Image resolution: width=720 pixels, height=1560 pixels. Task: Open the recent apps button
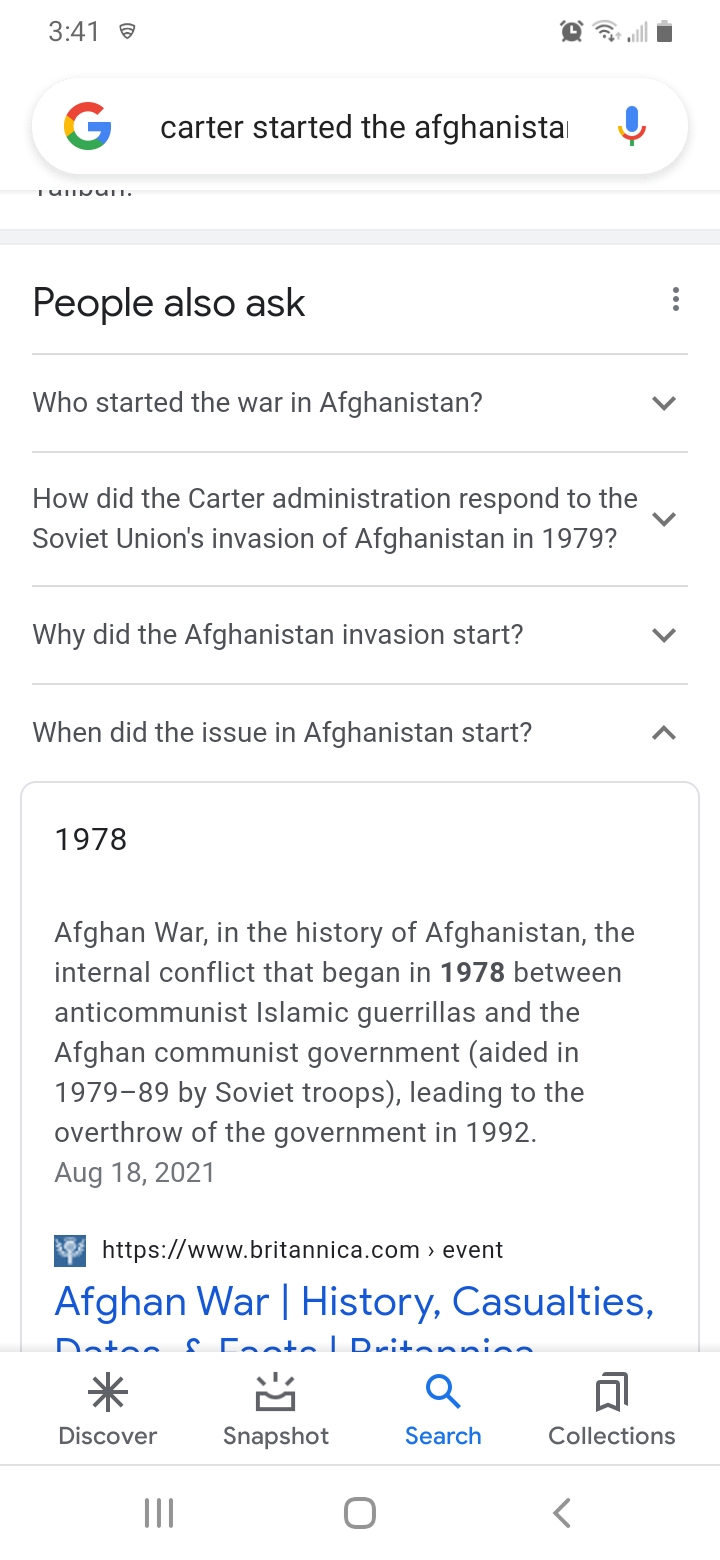[159, 1512]
